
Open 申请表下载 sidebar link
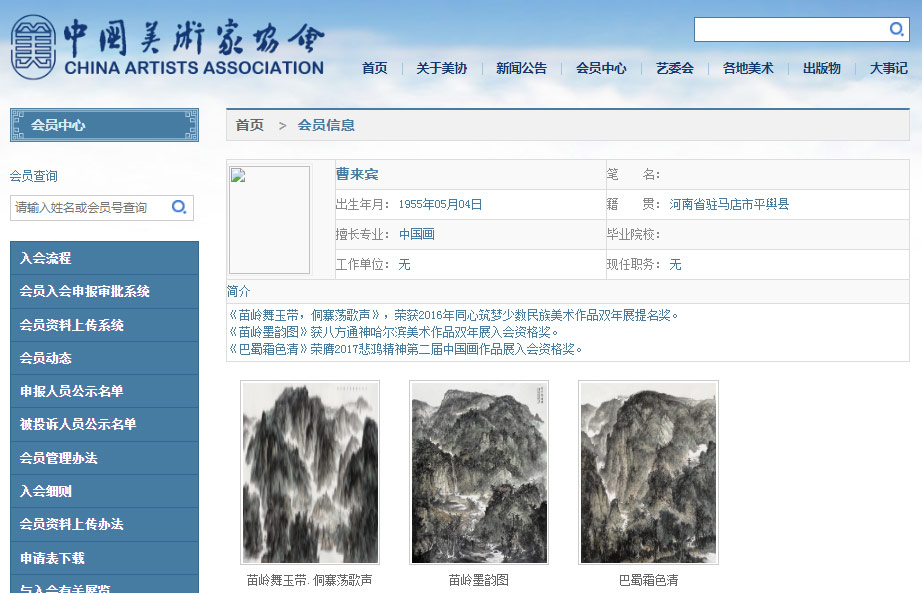point(104,558)
